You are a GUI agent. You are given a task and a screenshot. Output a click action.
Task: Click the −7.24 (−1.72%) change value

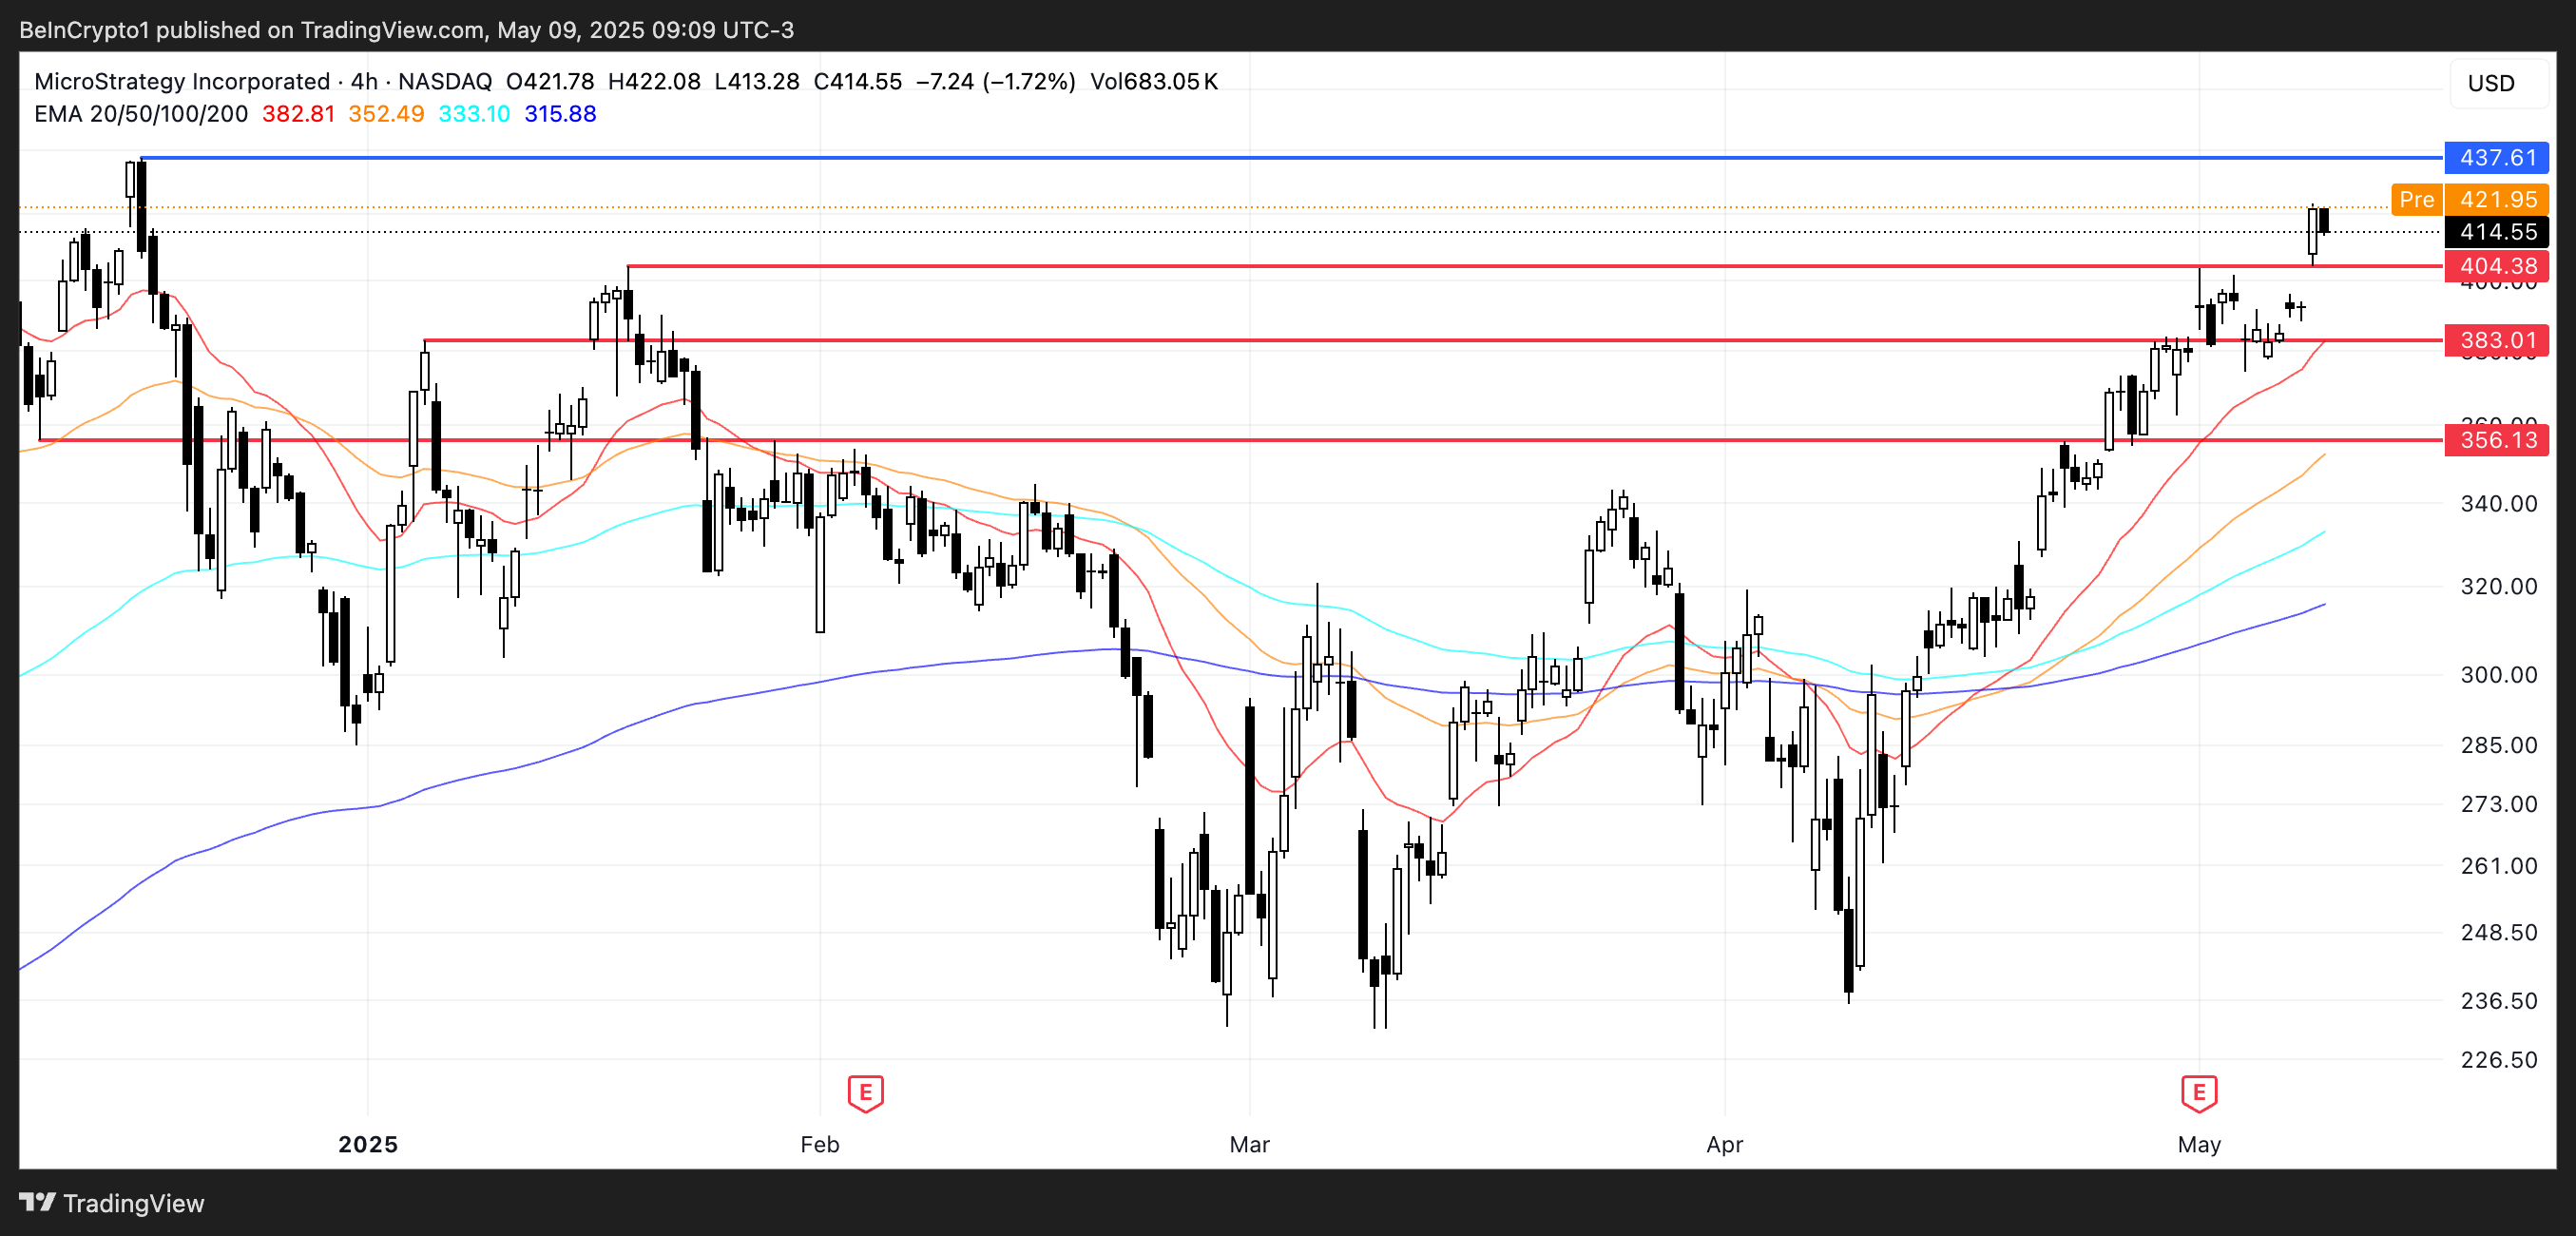tap(995, 81)
